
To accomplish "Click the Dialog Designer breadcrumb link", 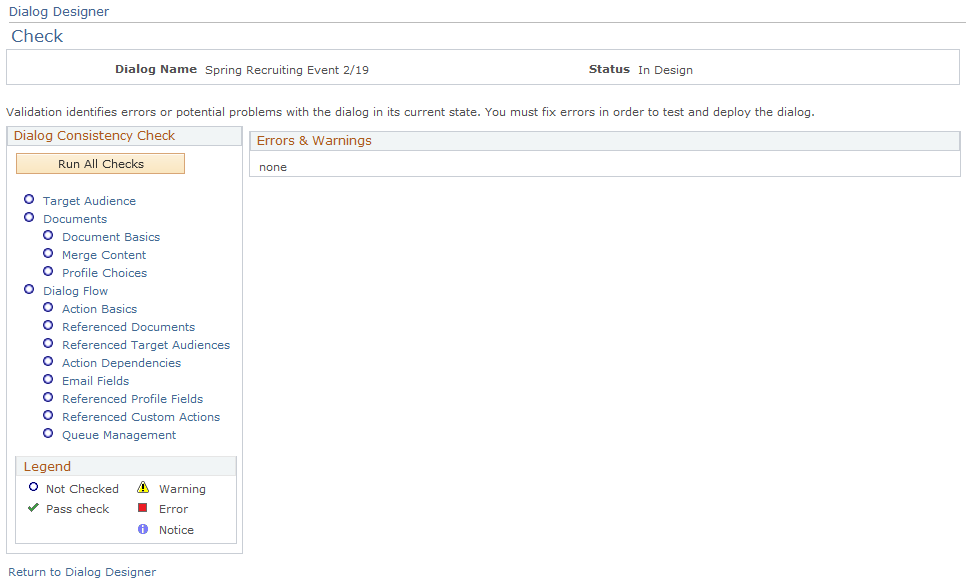I will point(59,11).
